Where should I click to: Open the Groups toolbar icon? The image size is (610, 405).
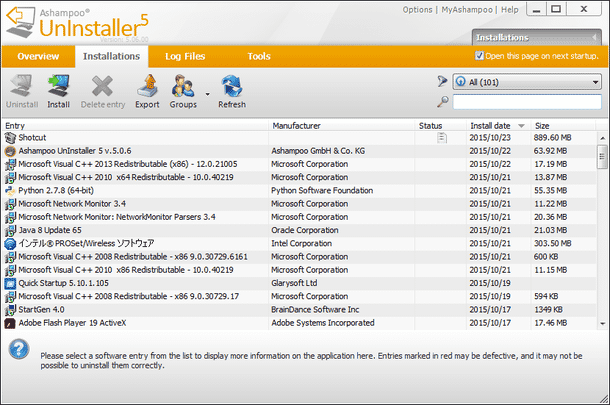pyautogui.click(x=183, y=86)
